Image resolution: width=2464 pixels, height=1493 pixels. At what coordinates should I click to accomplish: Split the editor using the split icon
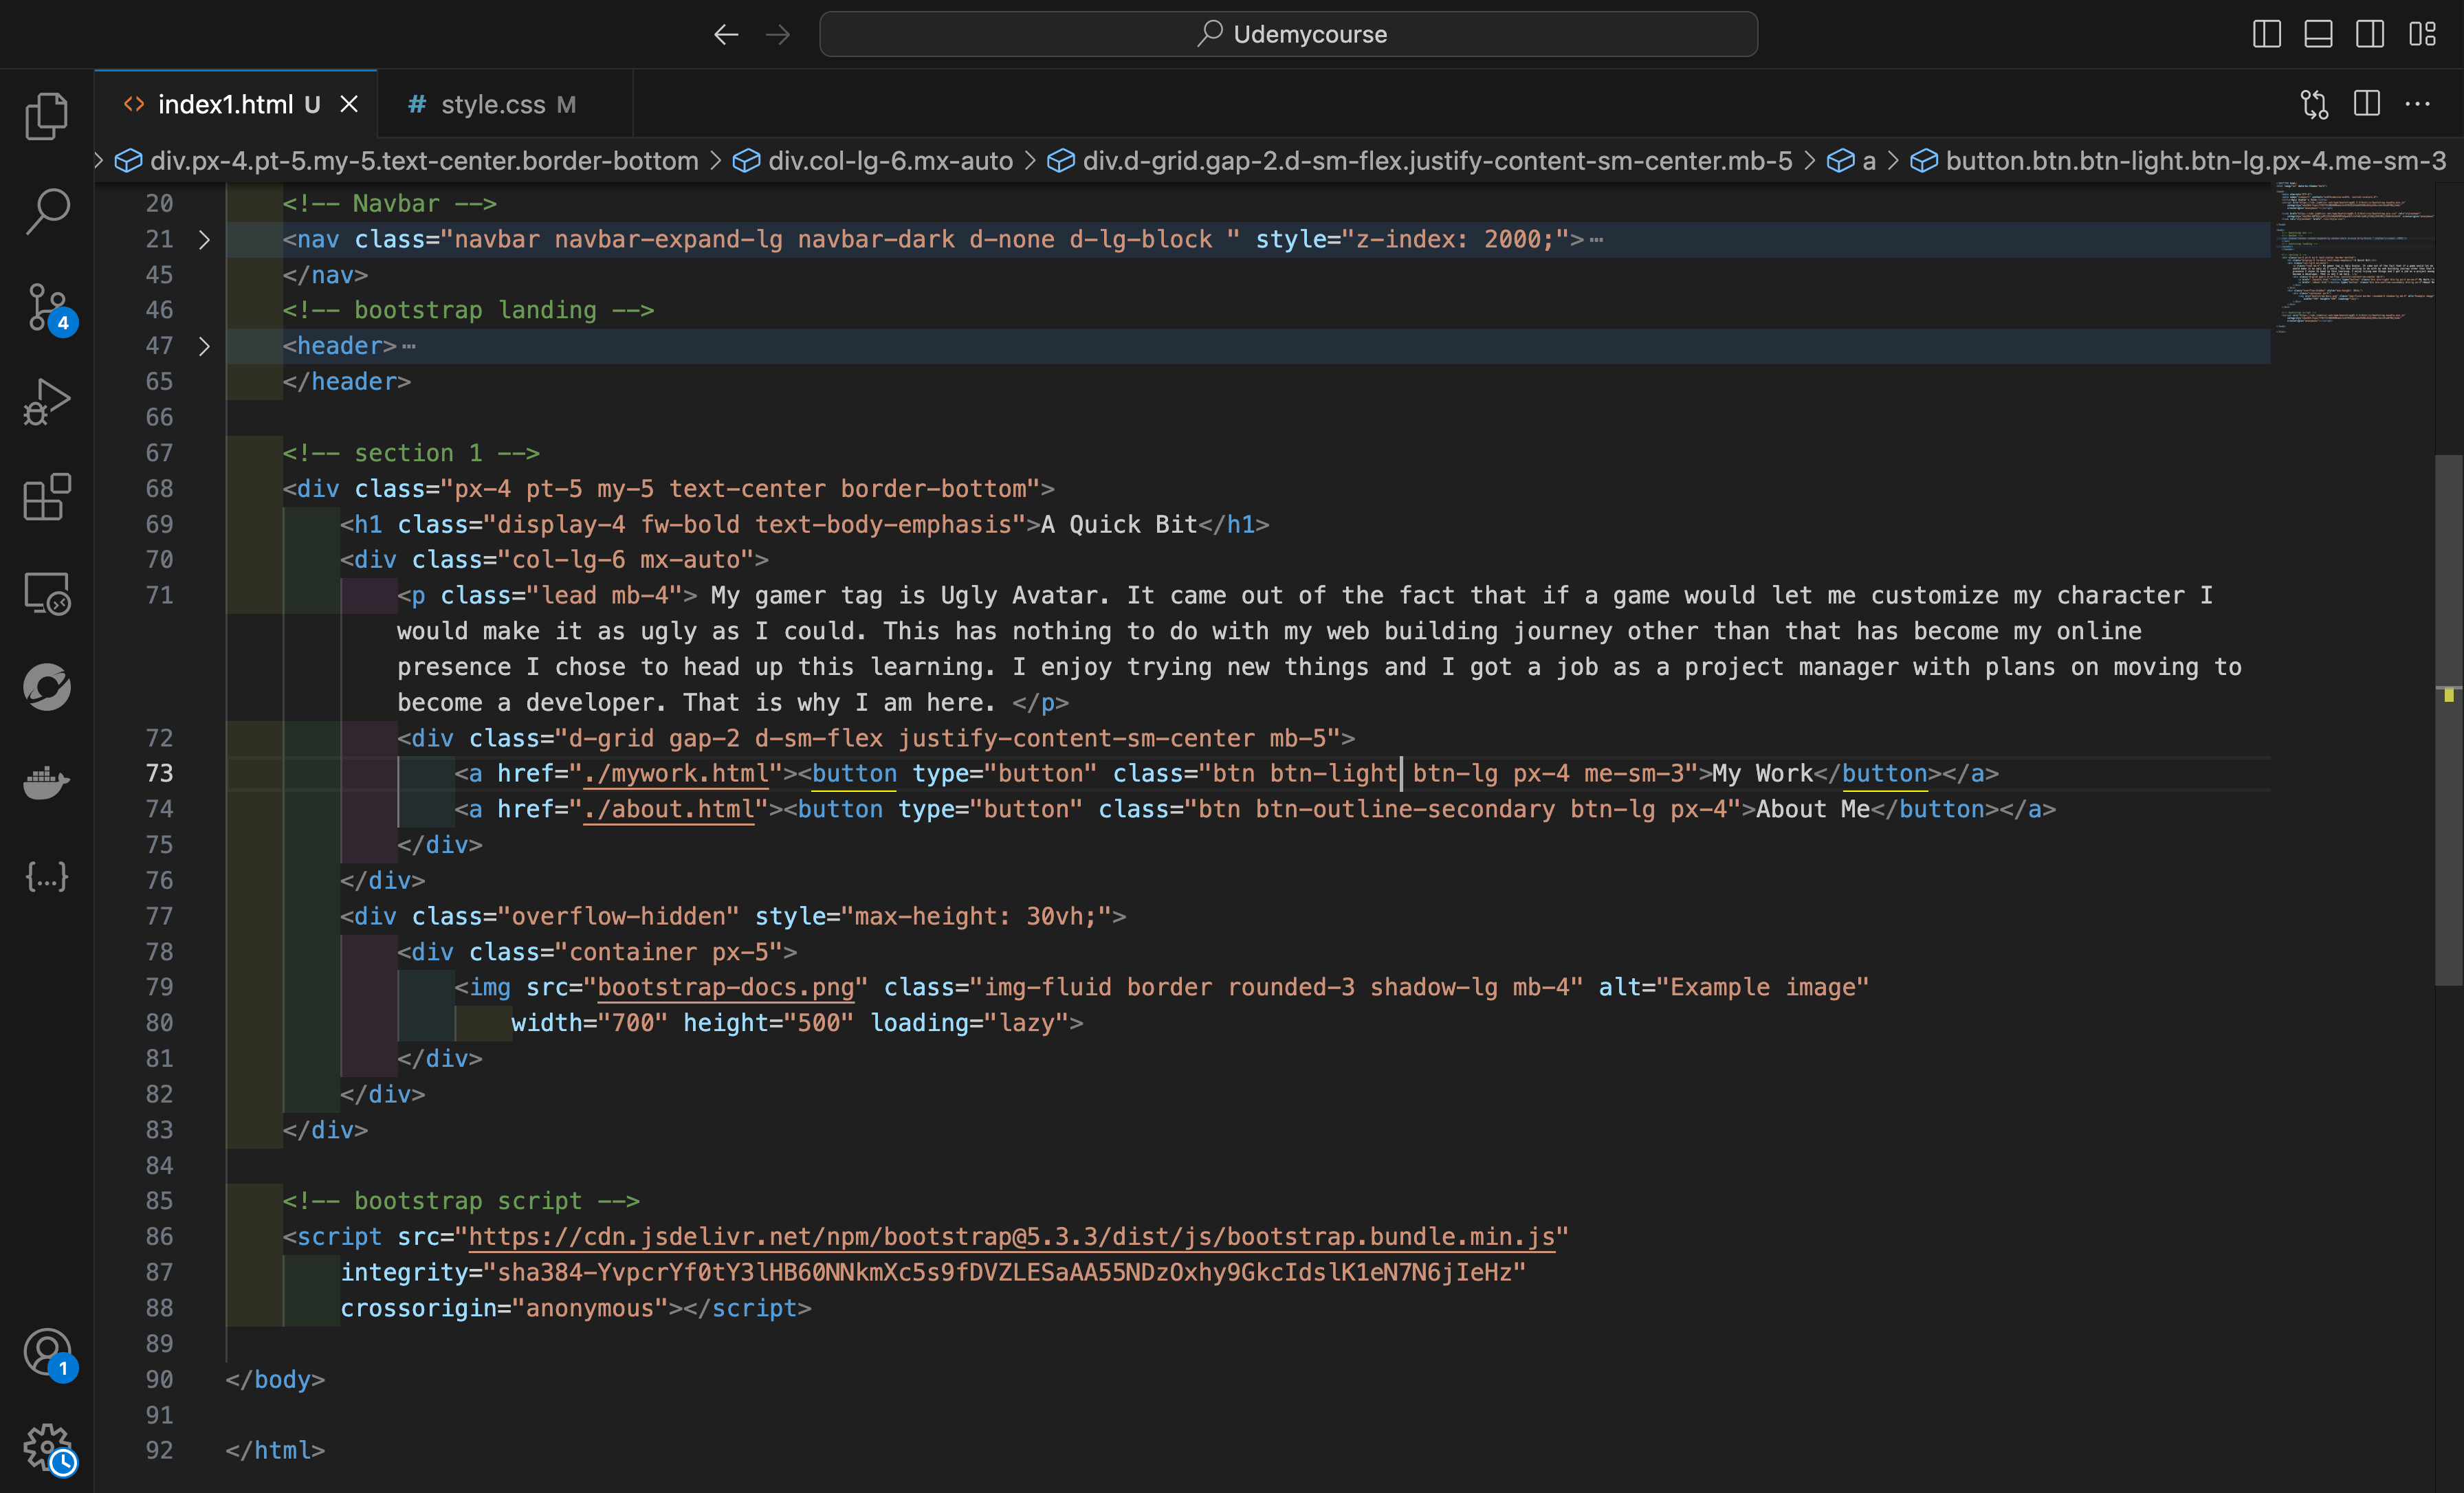coord(2367,103)
